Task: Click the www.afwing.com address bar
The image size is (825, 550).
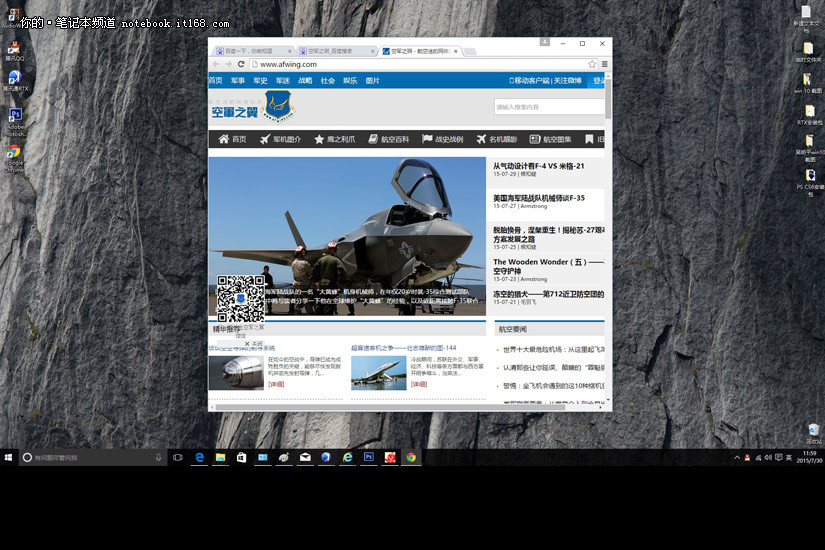Action: click(418, 64)
